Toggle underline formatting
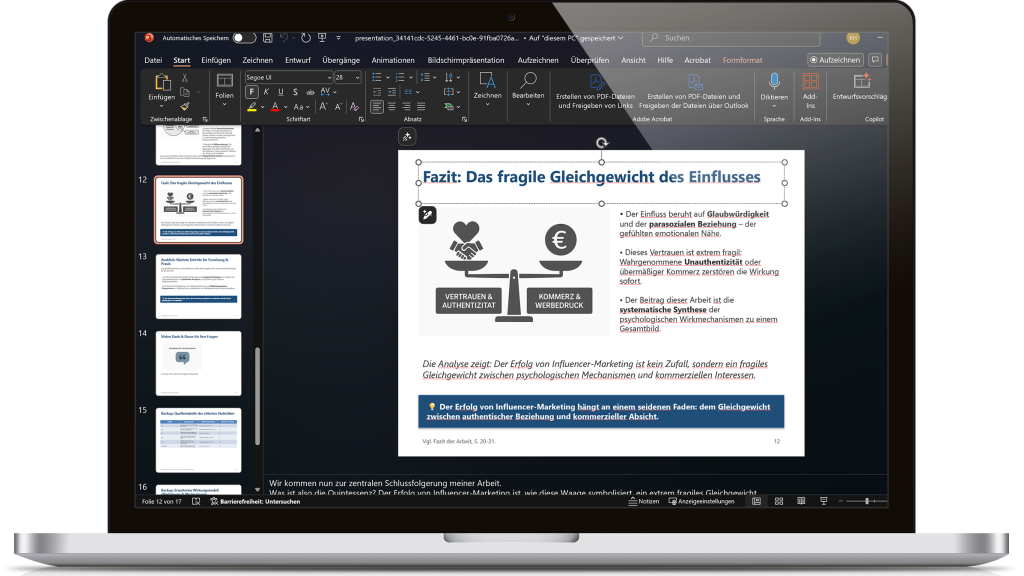The width and height of the screenshot is (1024, 576). tap(279, 89)
